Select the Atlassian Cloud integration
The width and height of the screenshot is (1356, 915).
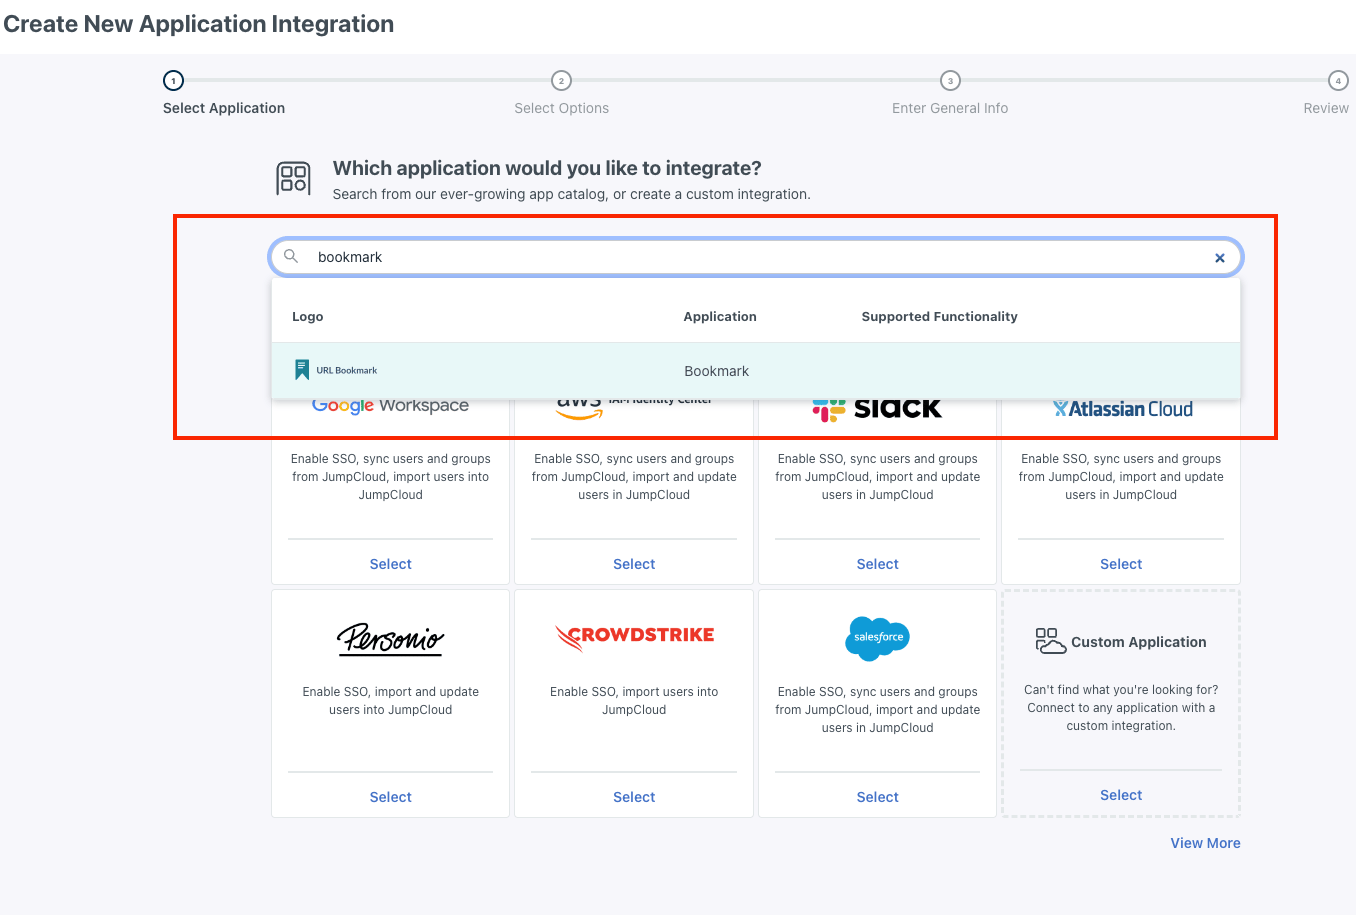pos(1121,564)
